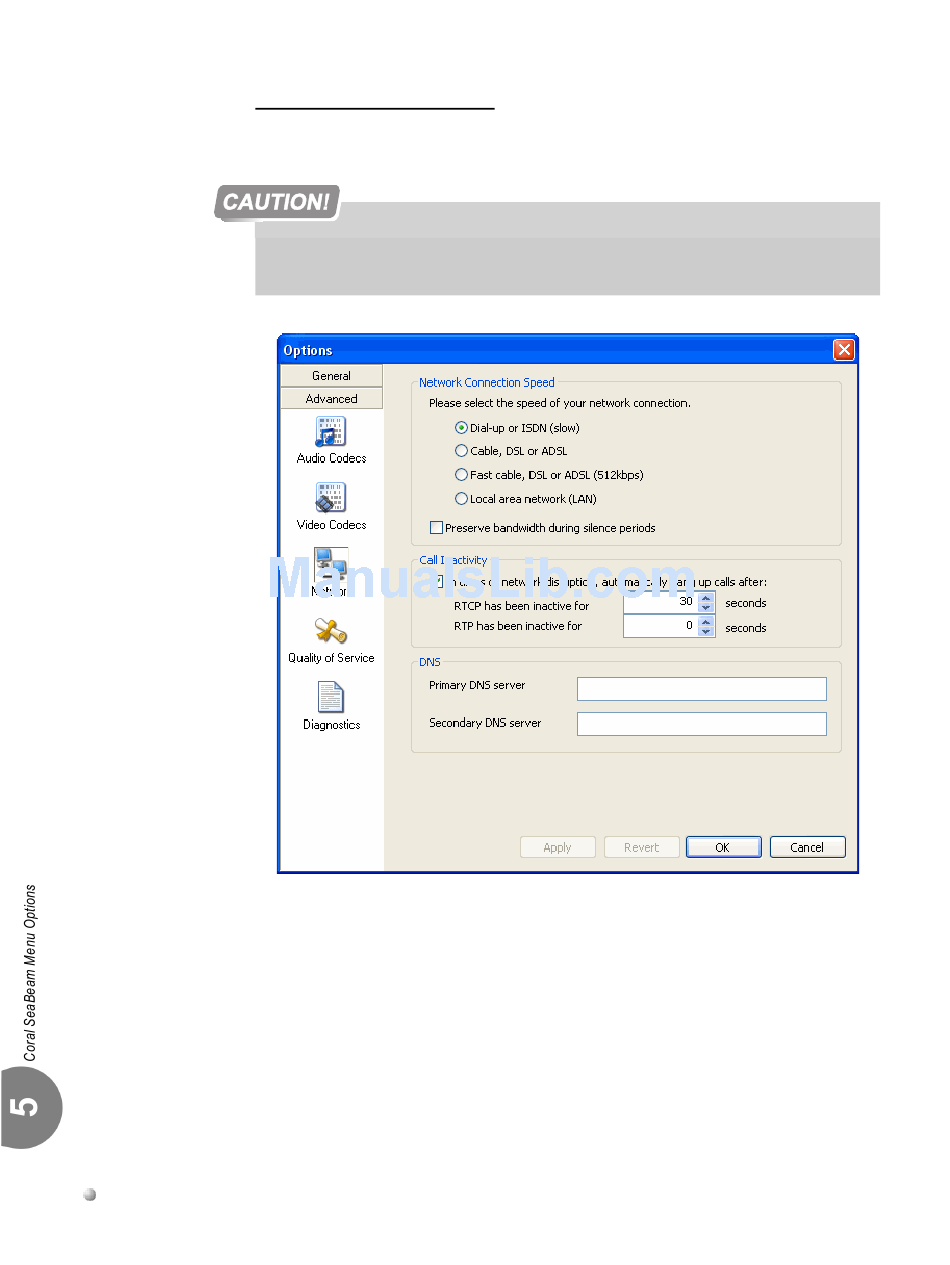The height and width of the screenshot is (1265, 950).
Task: Increase the RTCP inactive seconds value
Action: pyautogui.click(x=707, y=598)
